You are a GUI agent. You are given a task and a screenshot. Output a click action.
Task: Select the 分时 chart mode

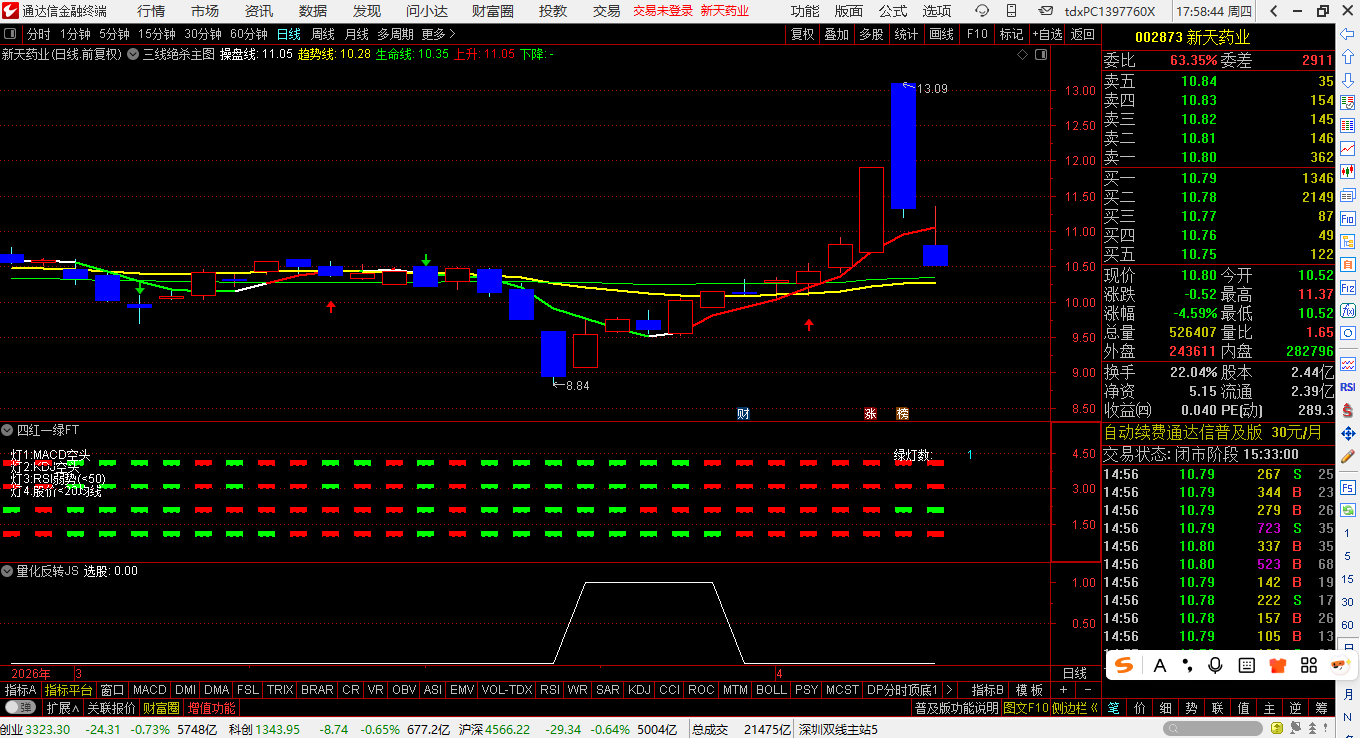pos(38,34)
